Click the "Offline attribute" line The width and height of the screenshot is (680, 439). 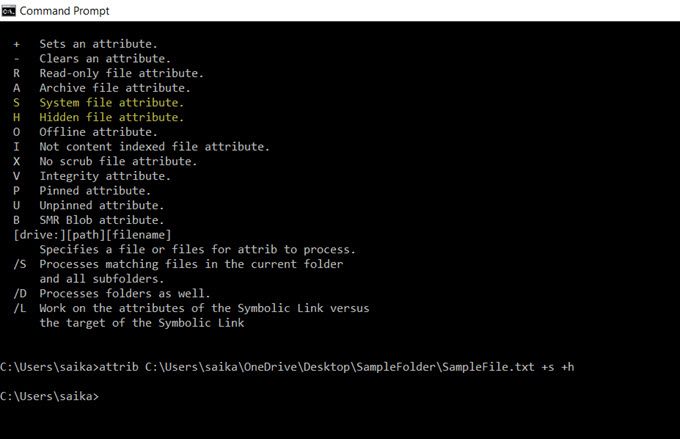pyautogui.click(x=98, y=132)
